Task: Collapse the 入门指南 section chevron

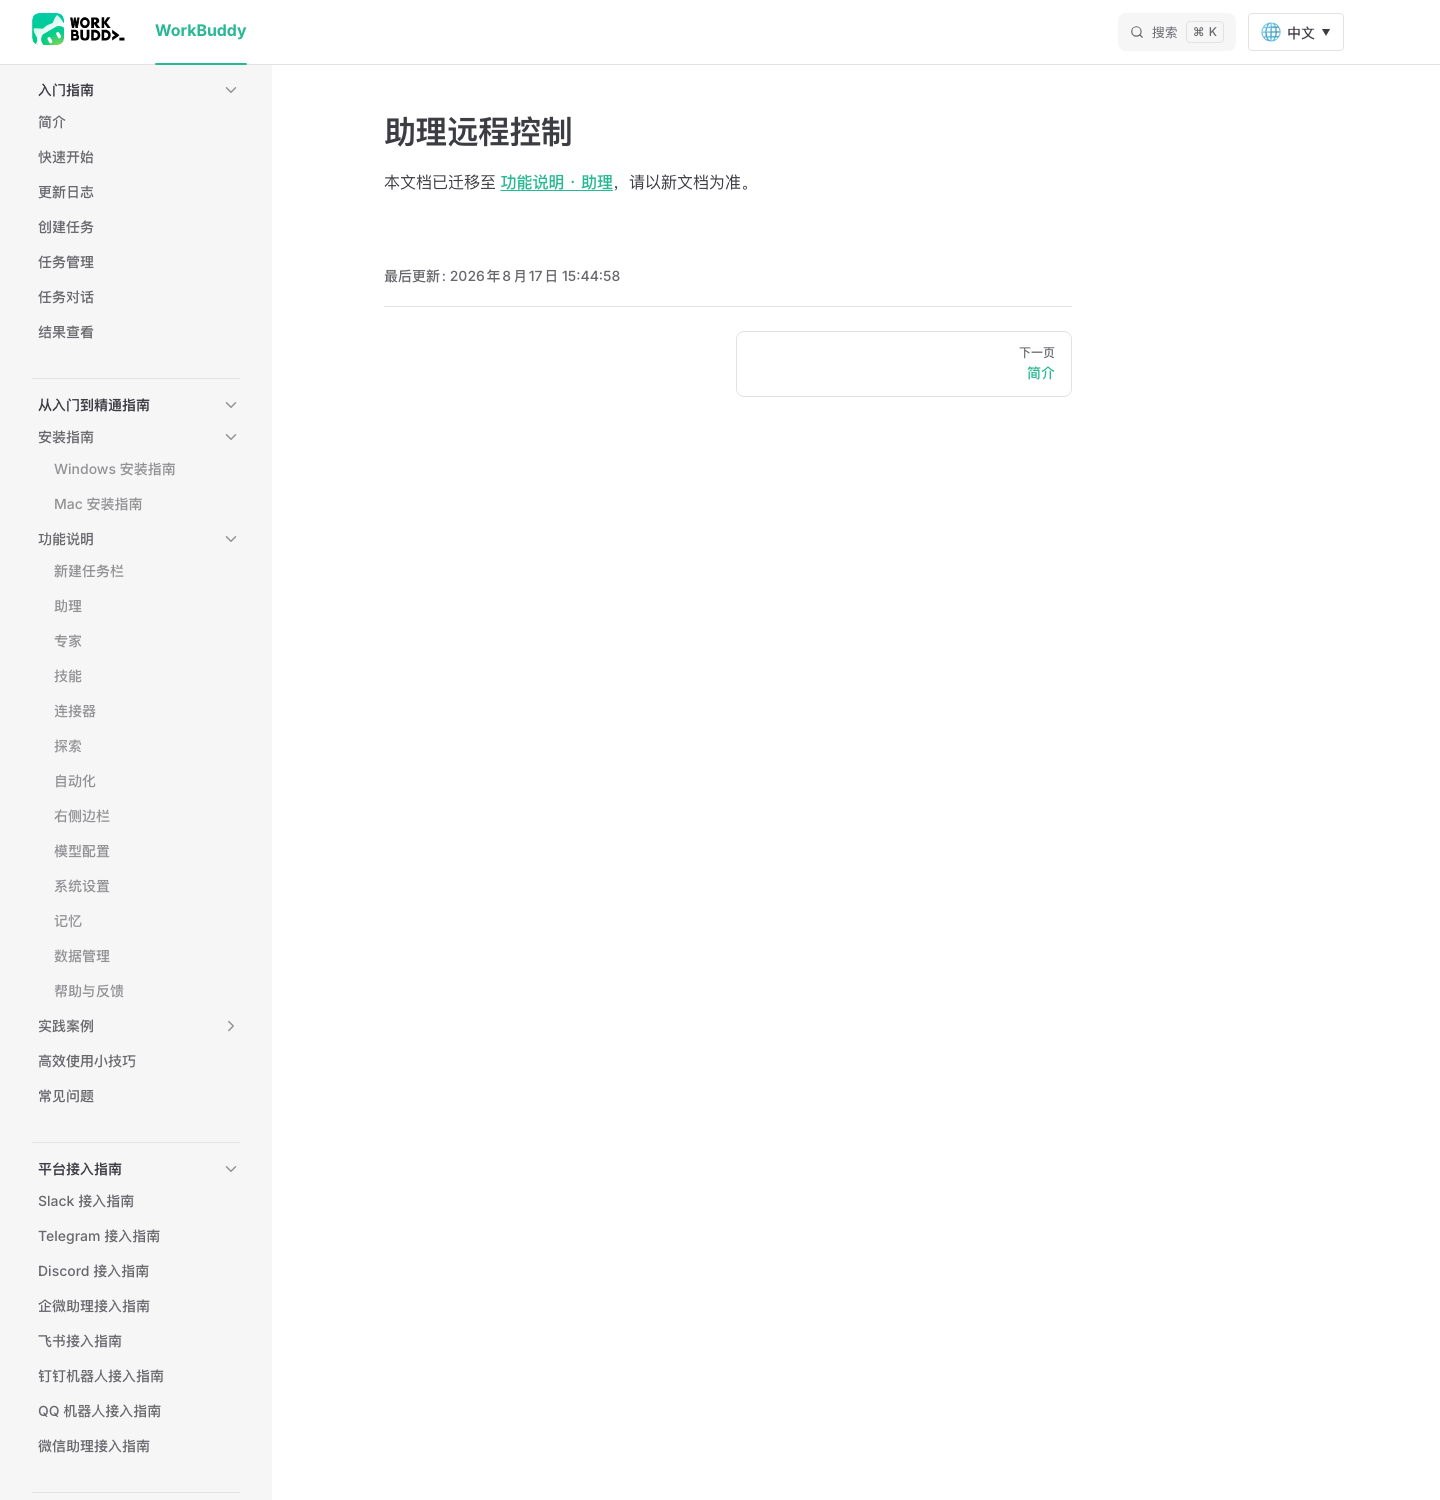Action: click(x=231, y=90)
